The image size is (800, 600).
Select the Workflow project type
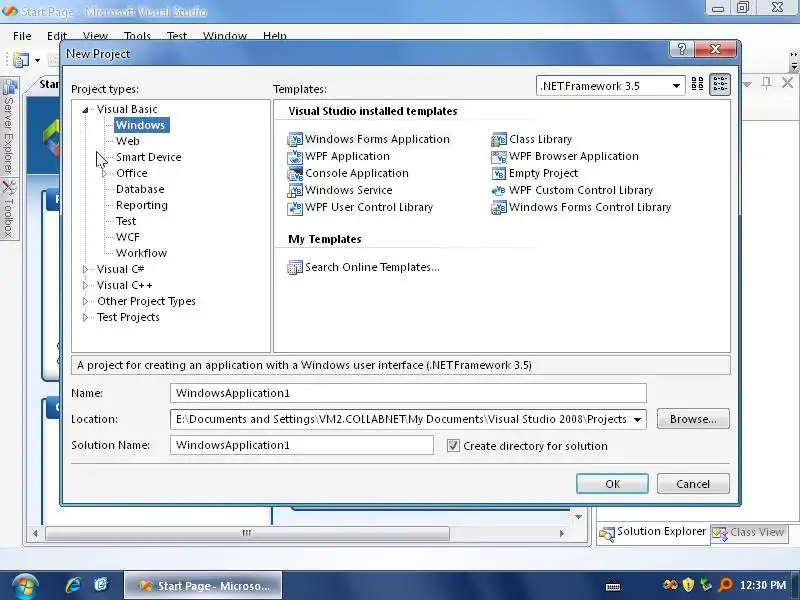pyautogui.click(x=141, y=253)
